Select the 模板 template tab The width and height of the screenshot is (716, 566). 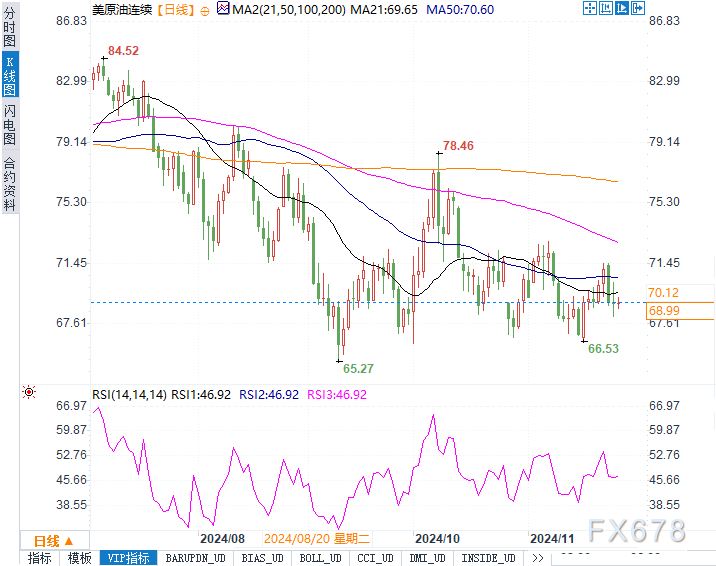point(79,558)
